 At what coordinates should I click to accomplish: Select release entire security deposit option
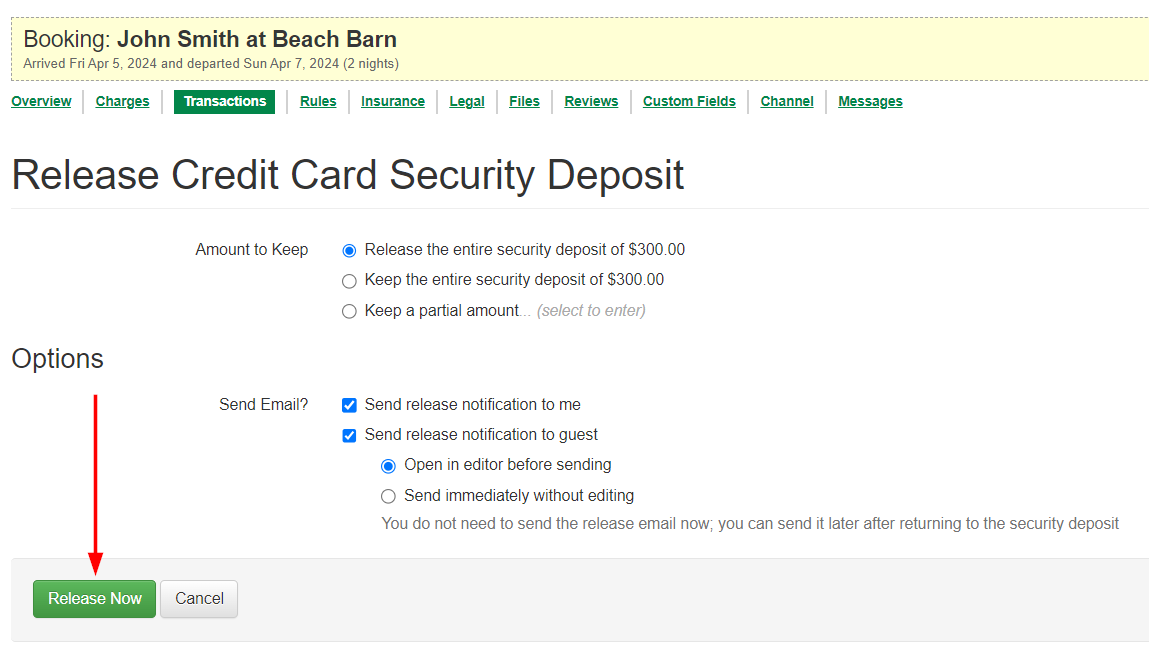(x=349, y=251)
